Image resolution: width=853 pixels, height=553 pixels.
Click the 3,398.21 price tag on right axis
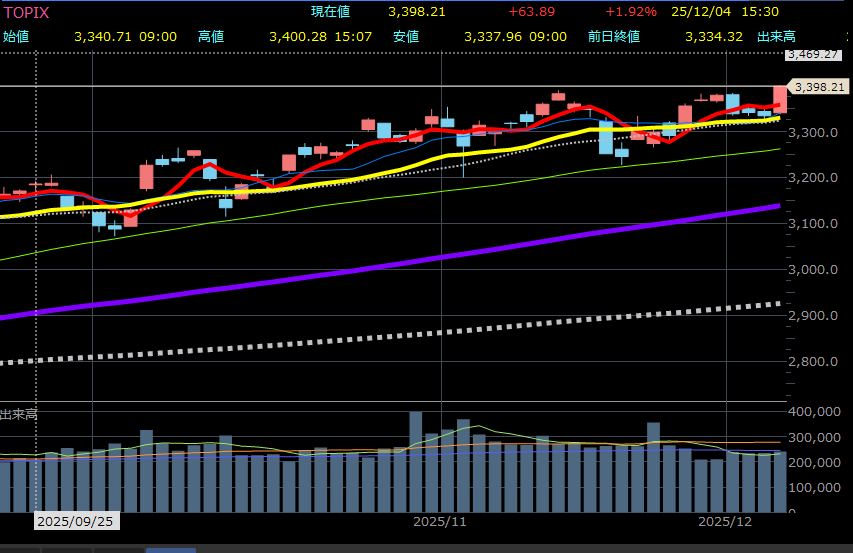[x=820, y=87]
